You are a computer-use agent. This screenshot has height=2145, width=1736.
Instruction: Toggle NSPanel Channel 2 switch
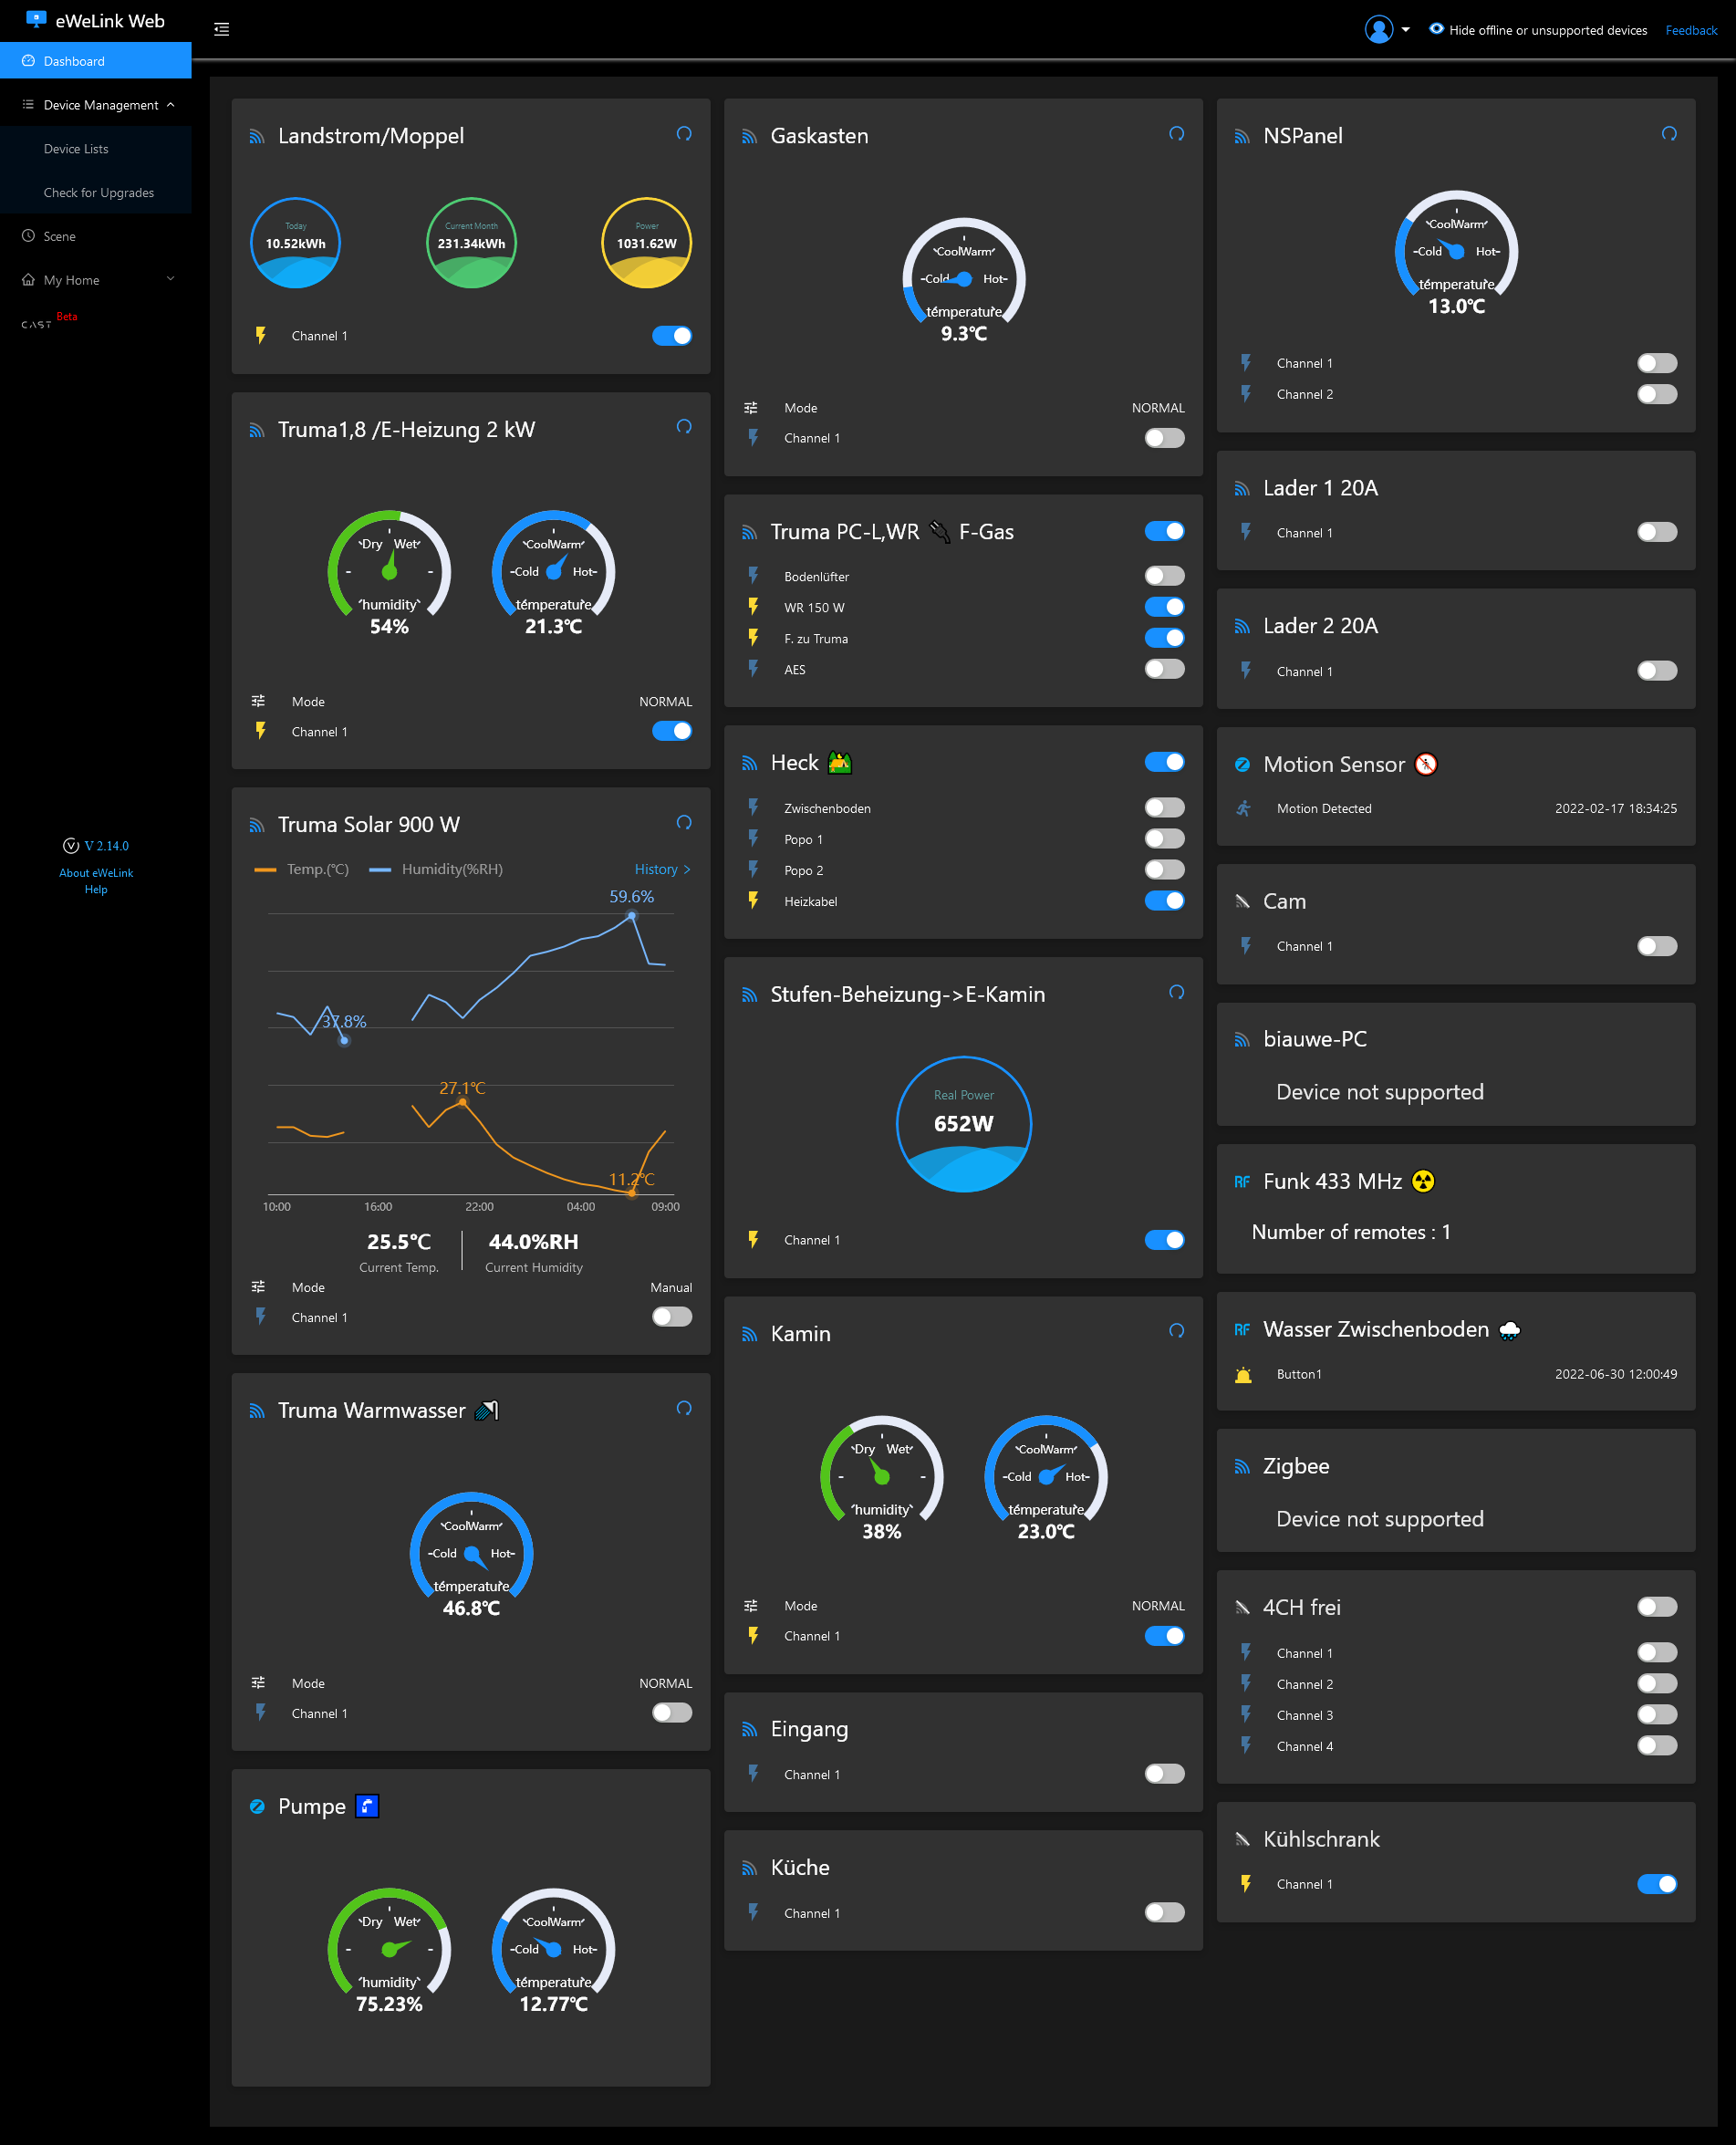(x=1657, y=394)
